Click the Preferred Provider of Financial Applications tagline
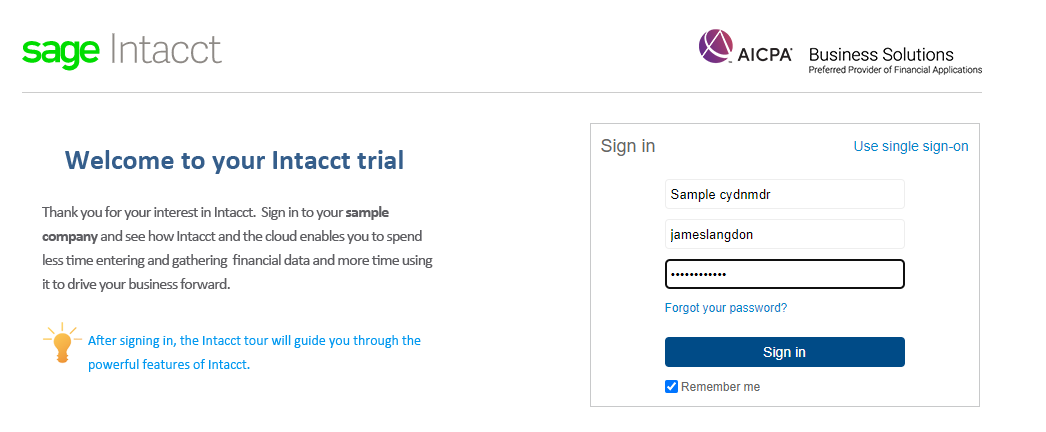The height and width of the screenshot is (432, 1046). coord(895,70)
